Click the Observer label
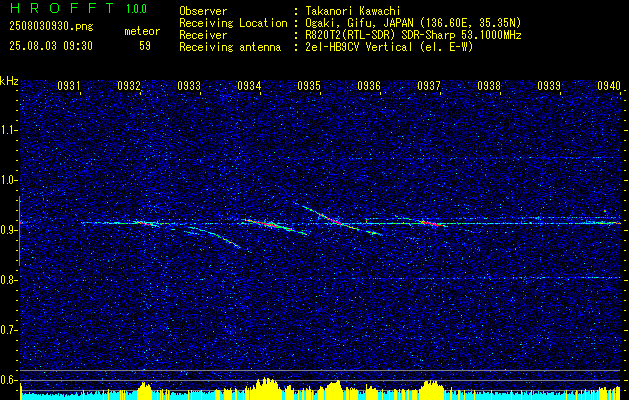Image resolution: width=629 pixels, height=400 pixels. point(203,11)
